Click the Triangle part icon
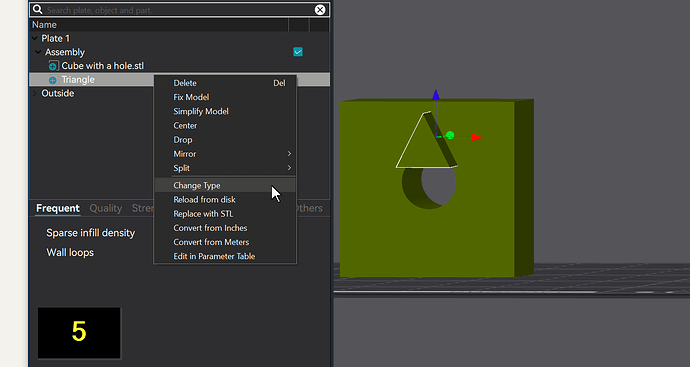 click(x=53, y=80)
